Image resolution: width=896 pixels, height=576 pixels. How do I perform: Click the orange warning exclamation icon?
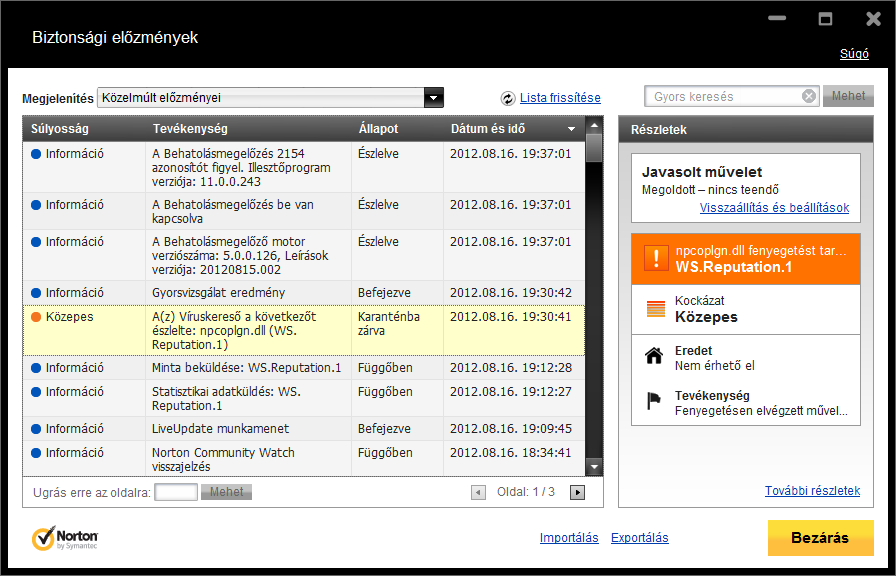click(656, 259)
